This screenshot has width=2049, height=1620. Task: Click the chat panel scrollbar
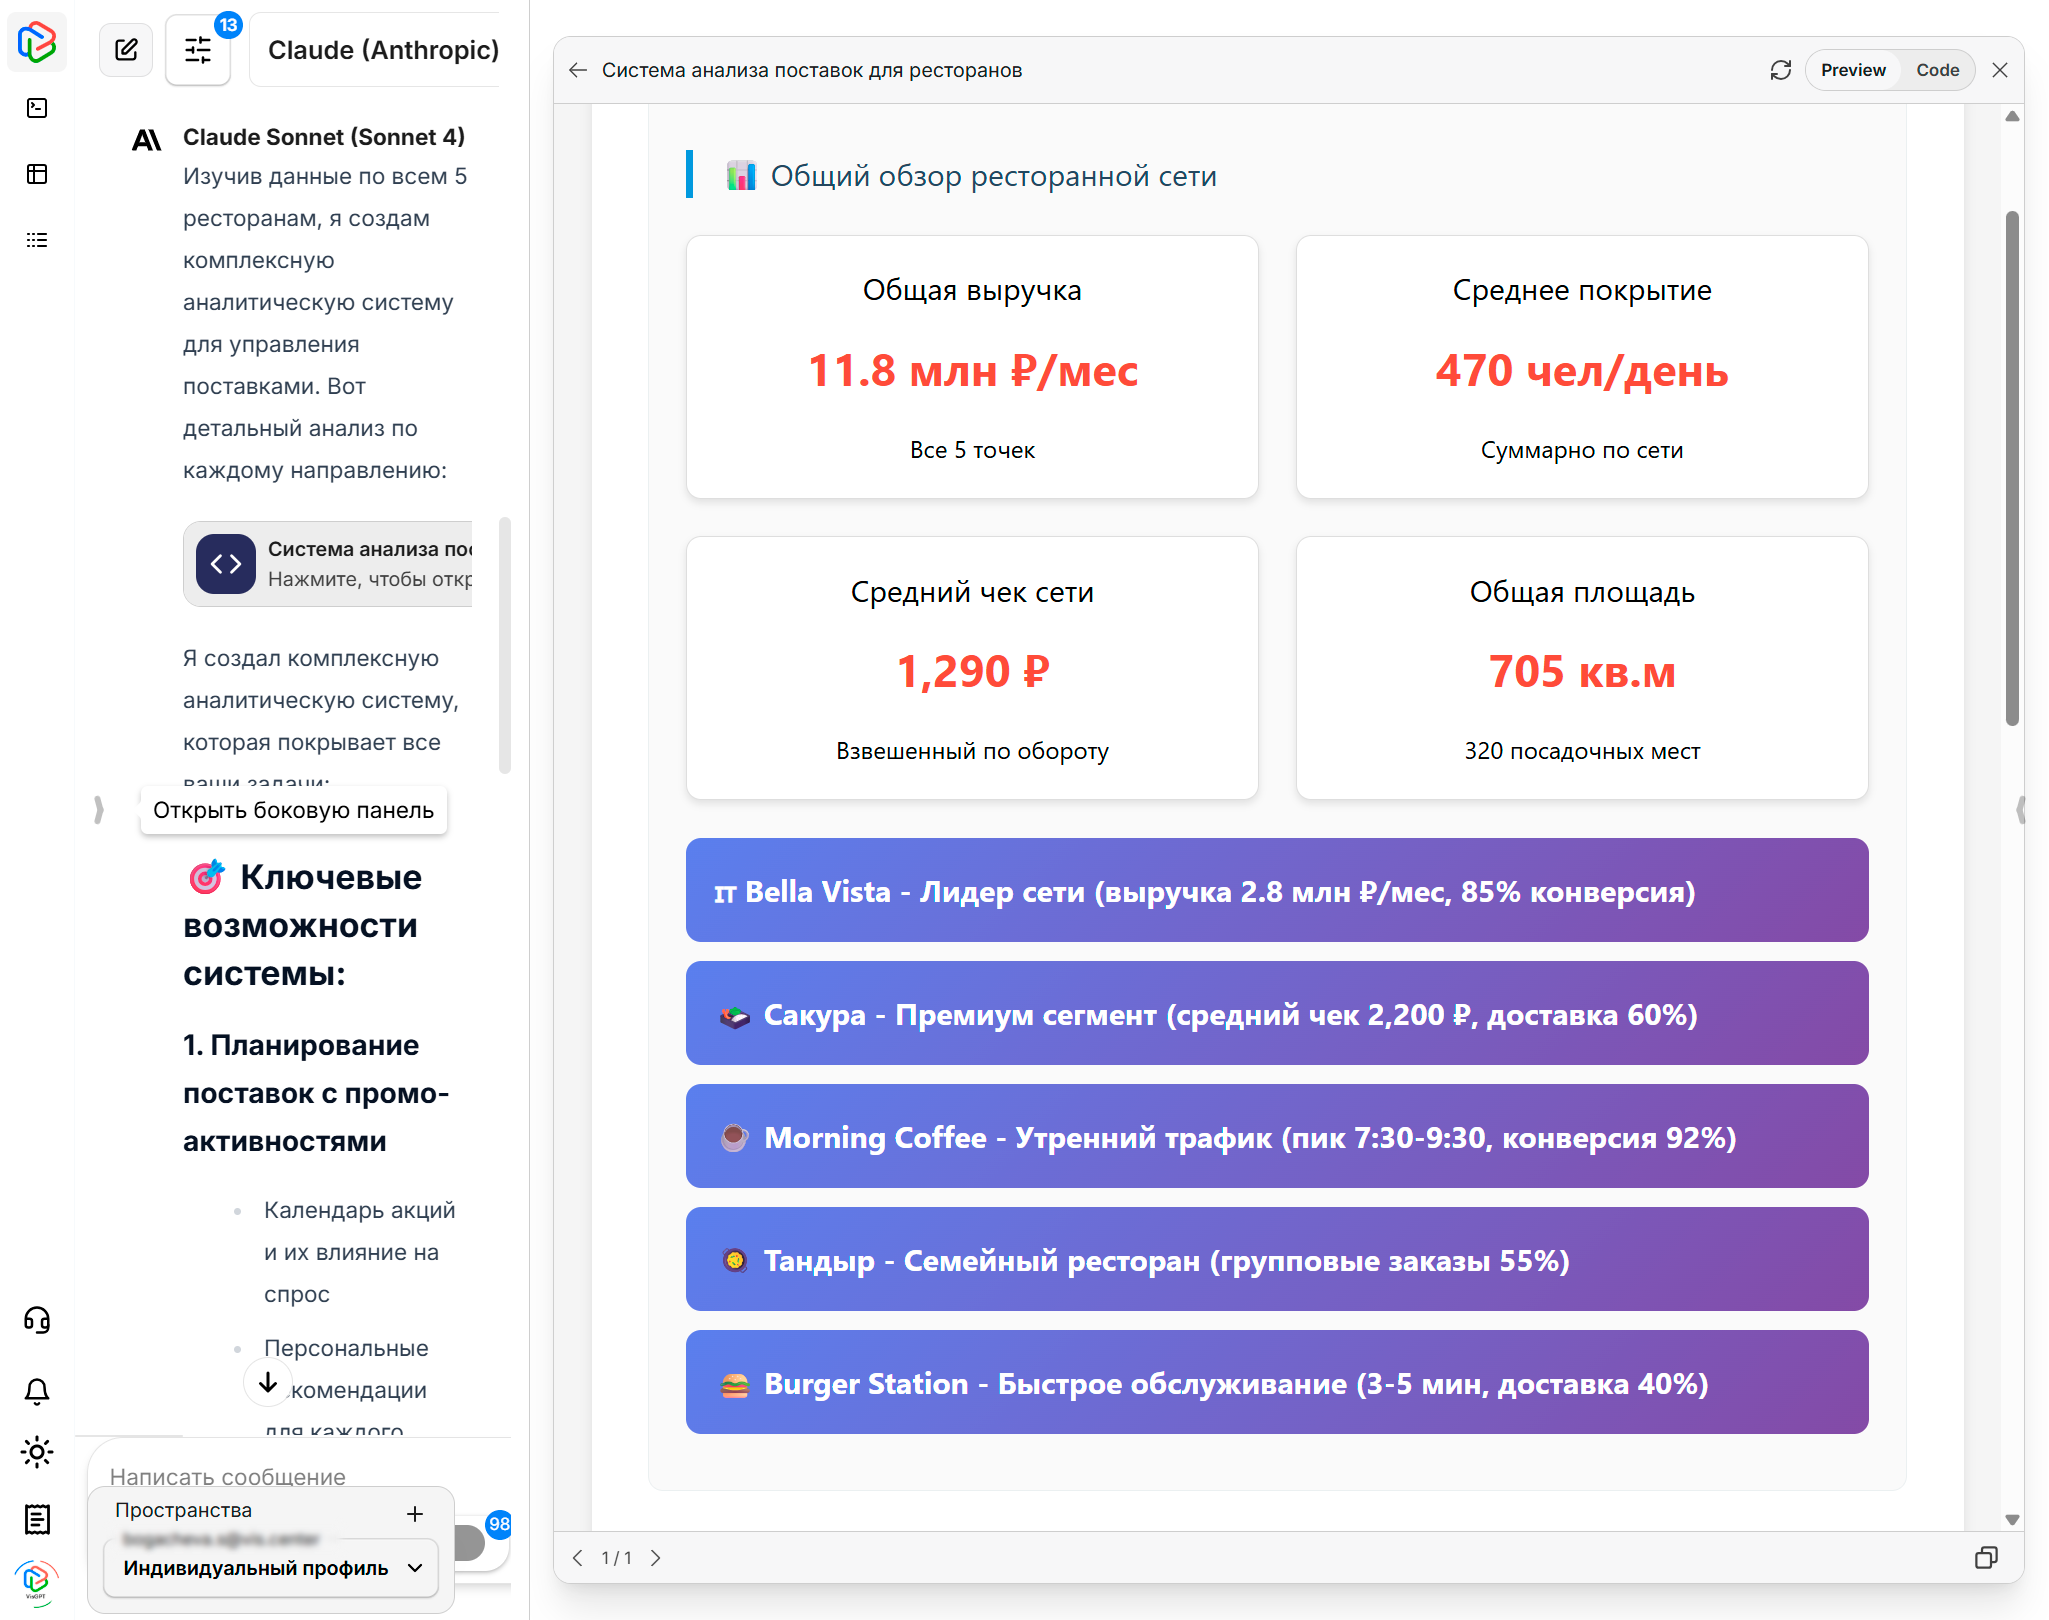[505, 645]
